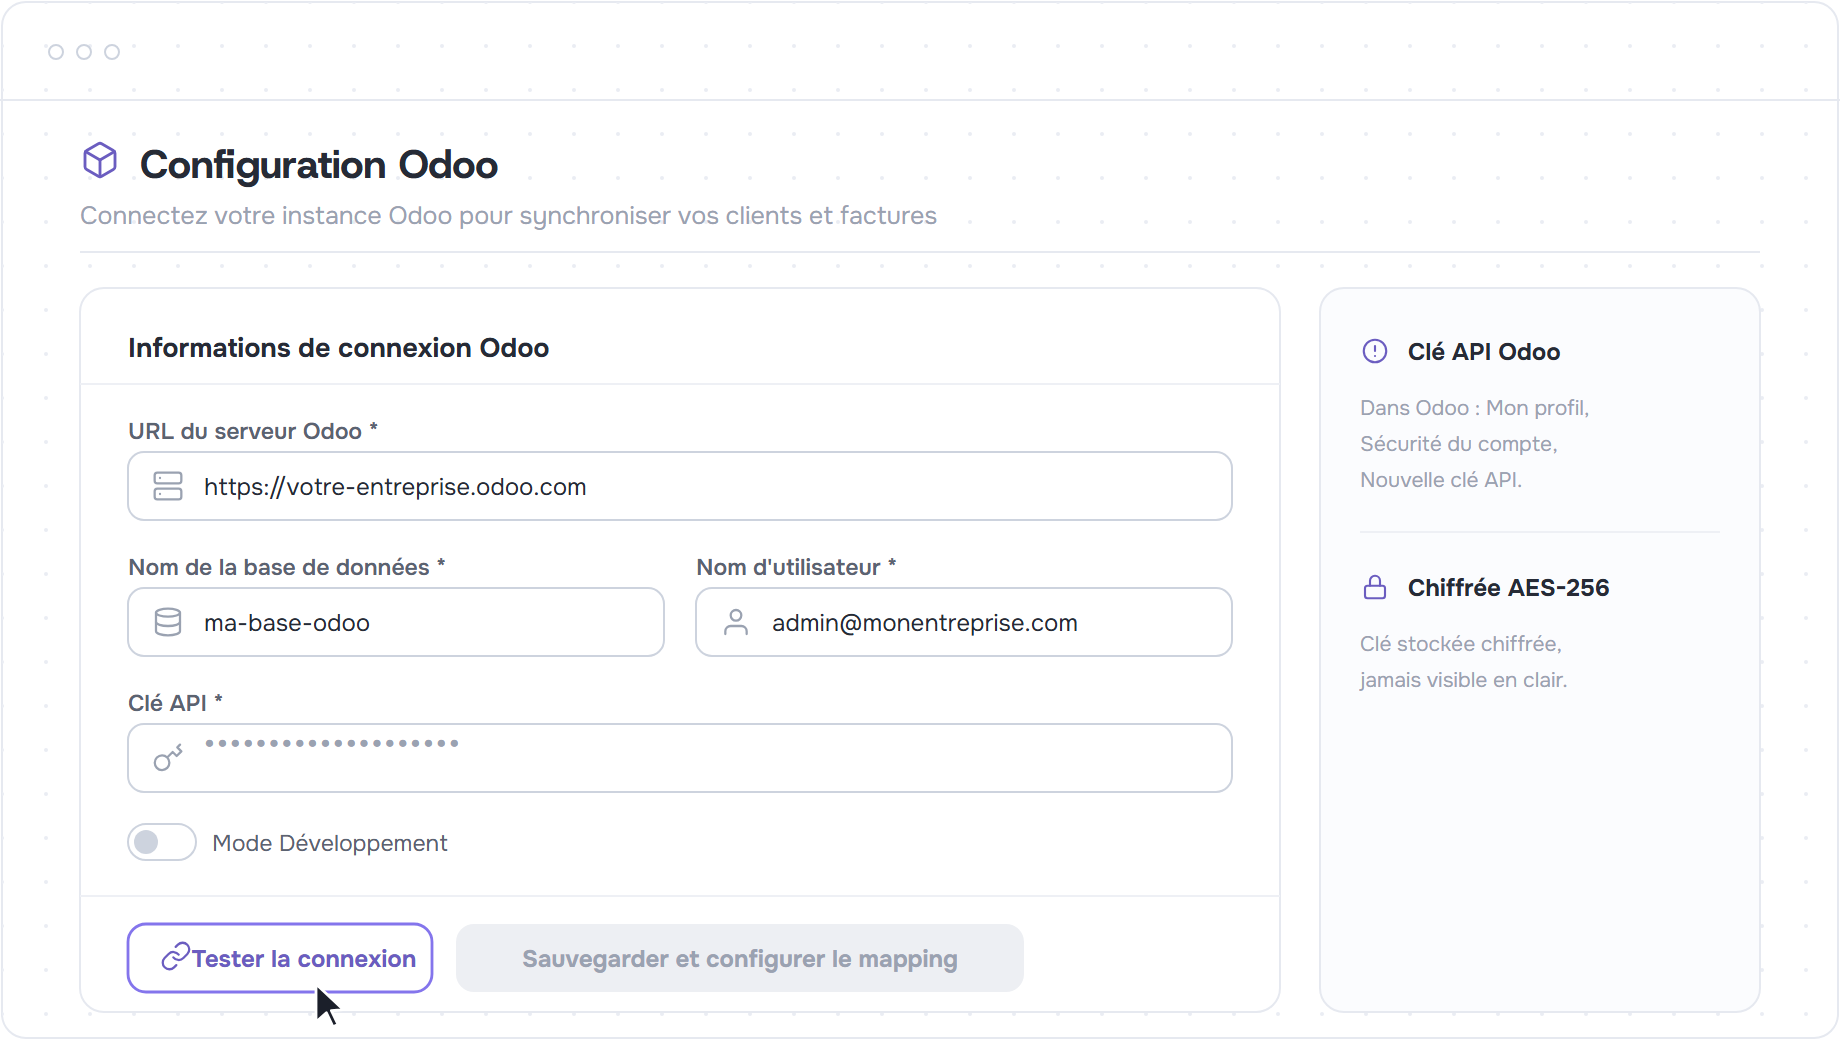Click the third window control dot
This screenshot has height=1040, width=1840.
(x=112, y=52)
